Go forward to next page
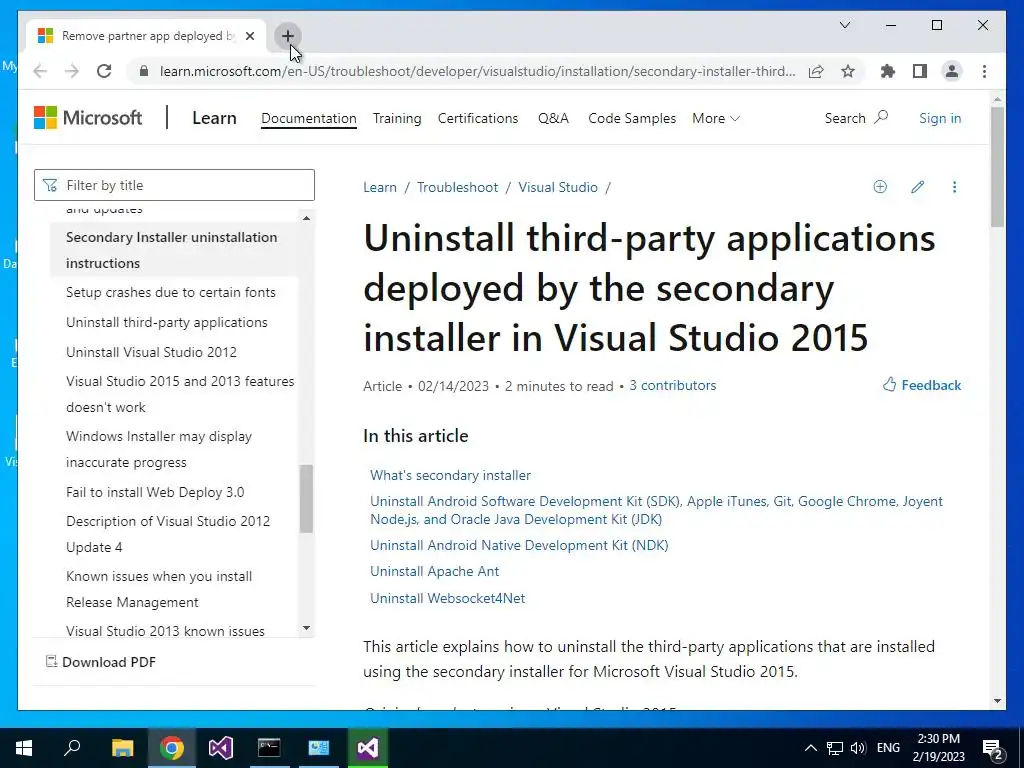1024x768 pixels. 72,71
